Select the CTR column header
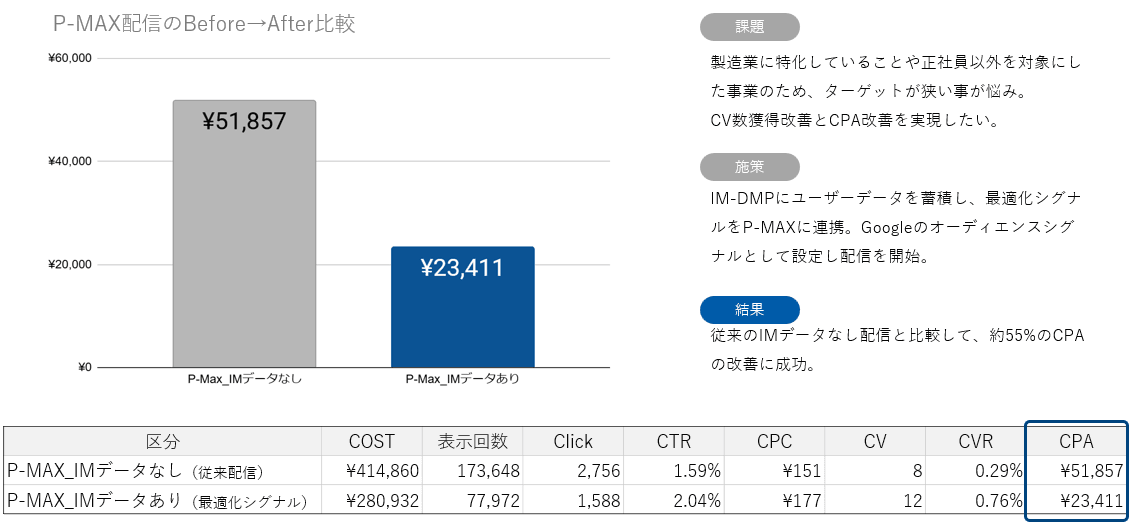 pos(674,441)
